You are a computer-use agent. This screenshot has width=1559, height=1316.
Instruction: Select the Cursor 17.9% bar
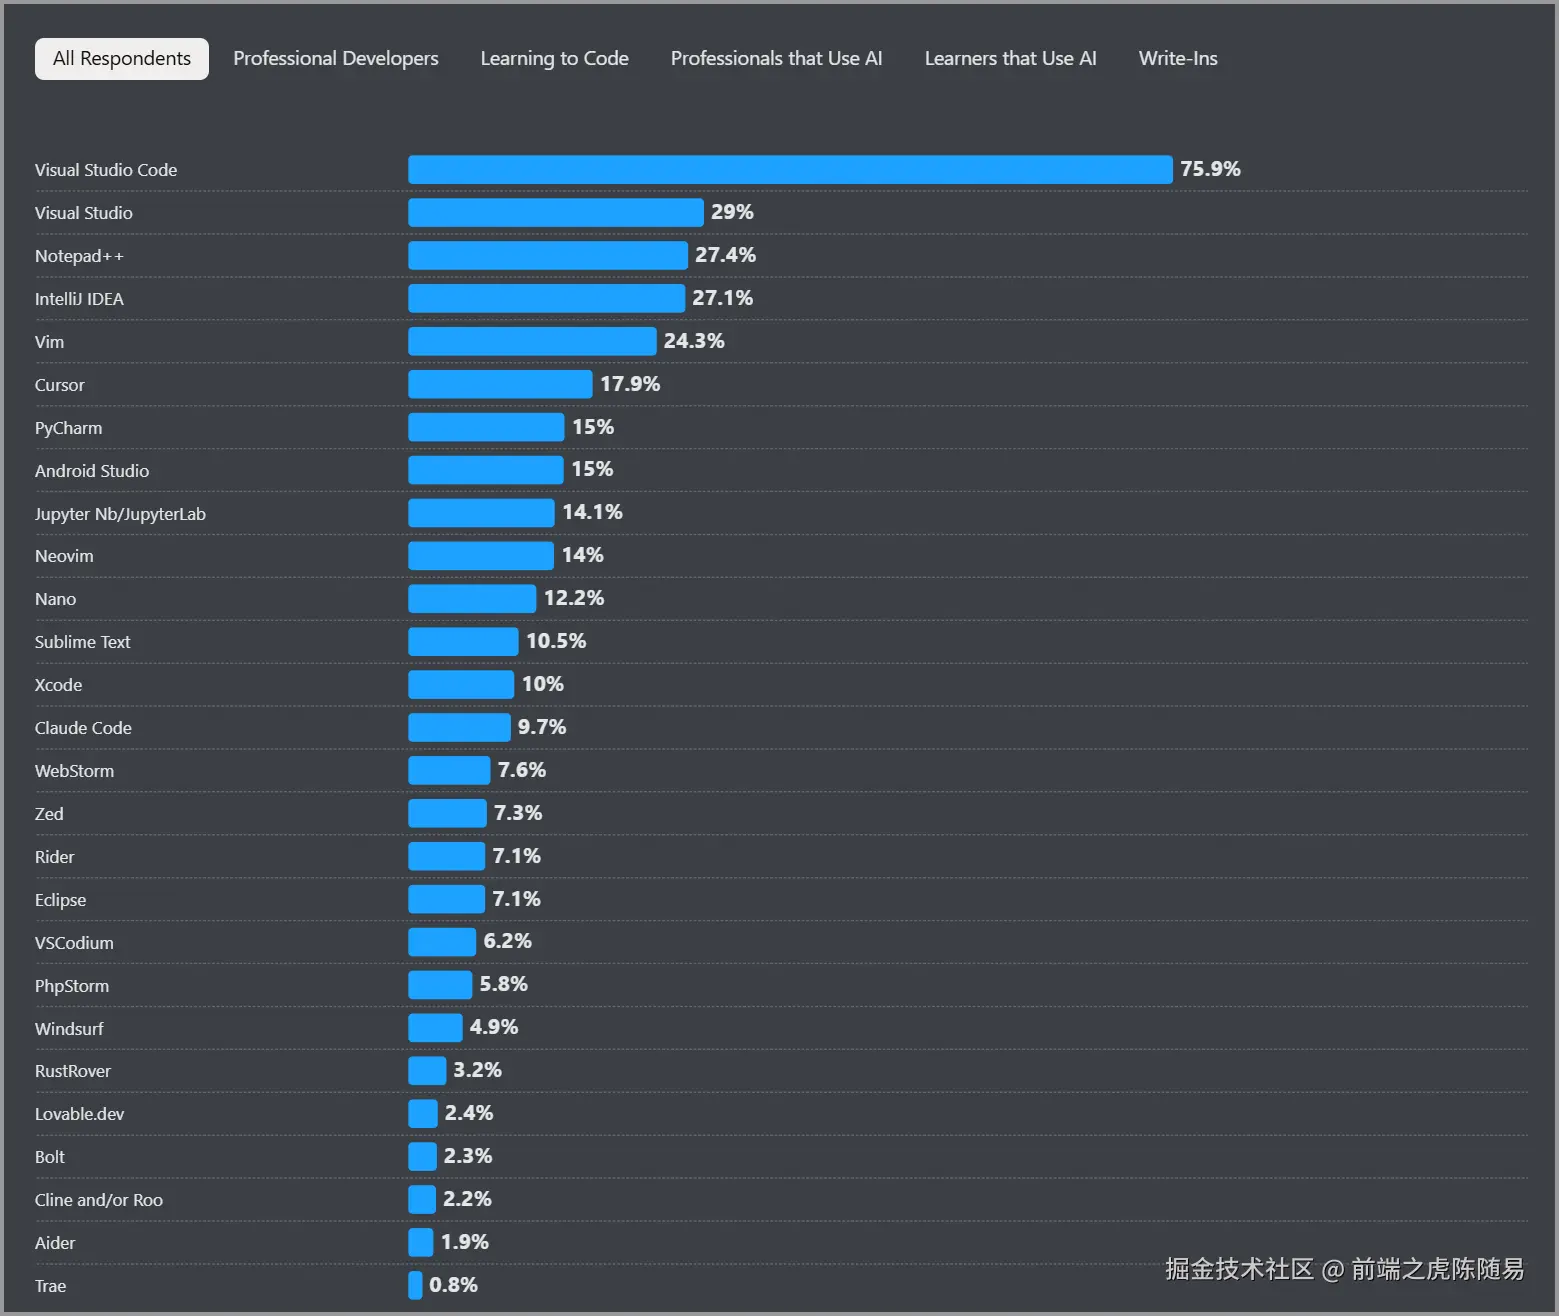click(x=500, y=385)
